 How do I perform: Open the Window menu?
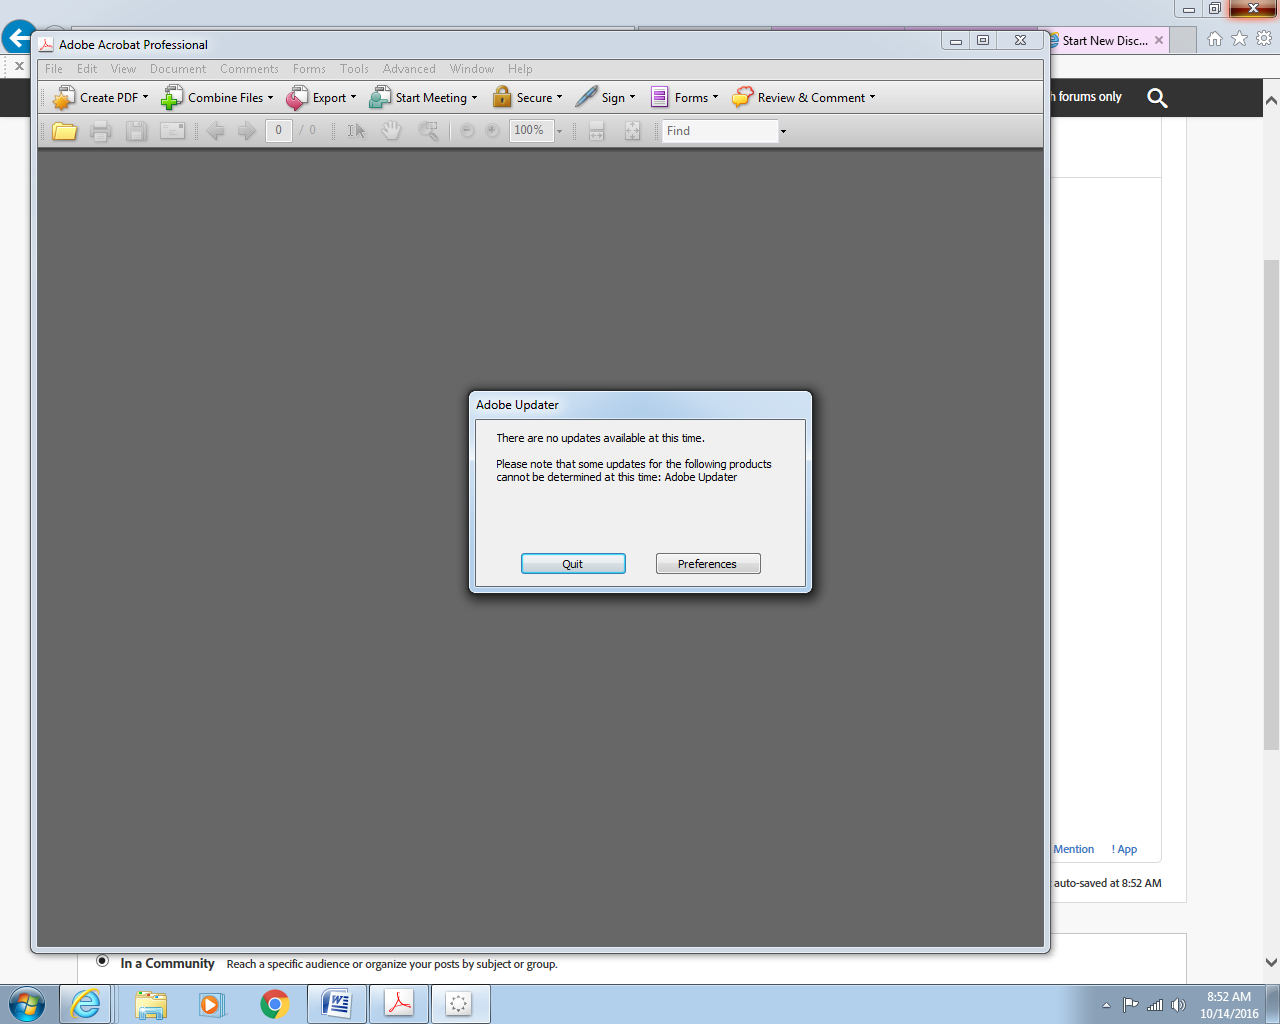click(x=472, y=69)
